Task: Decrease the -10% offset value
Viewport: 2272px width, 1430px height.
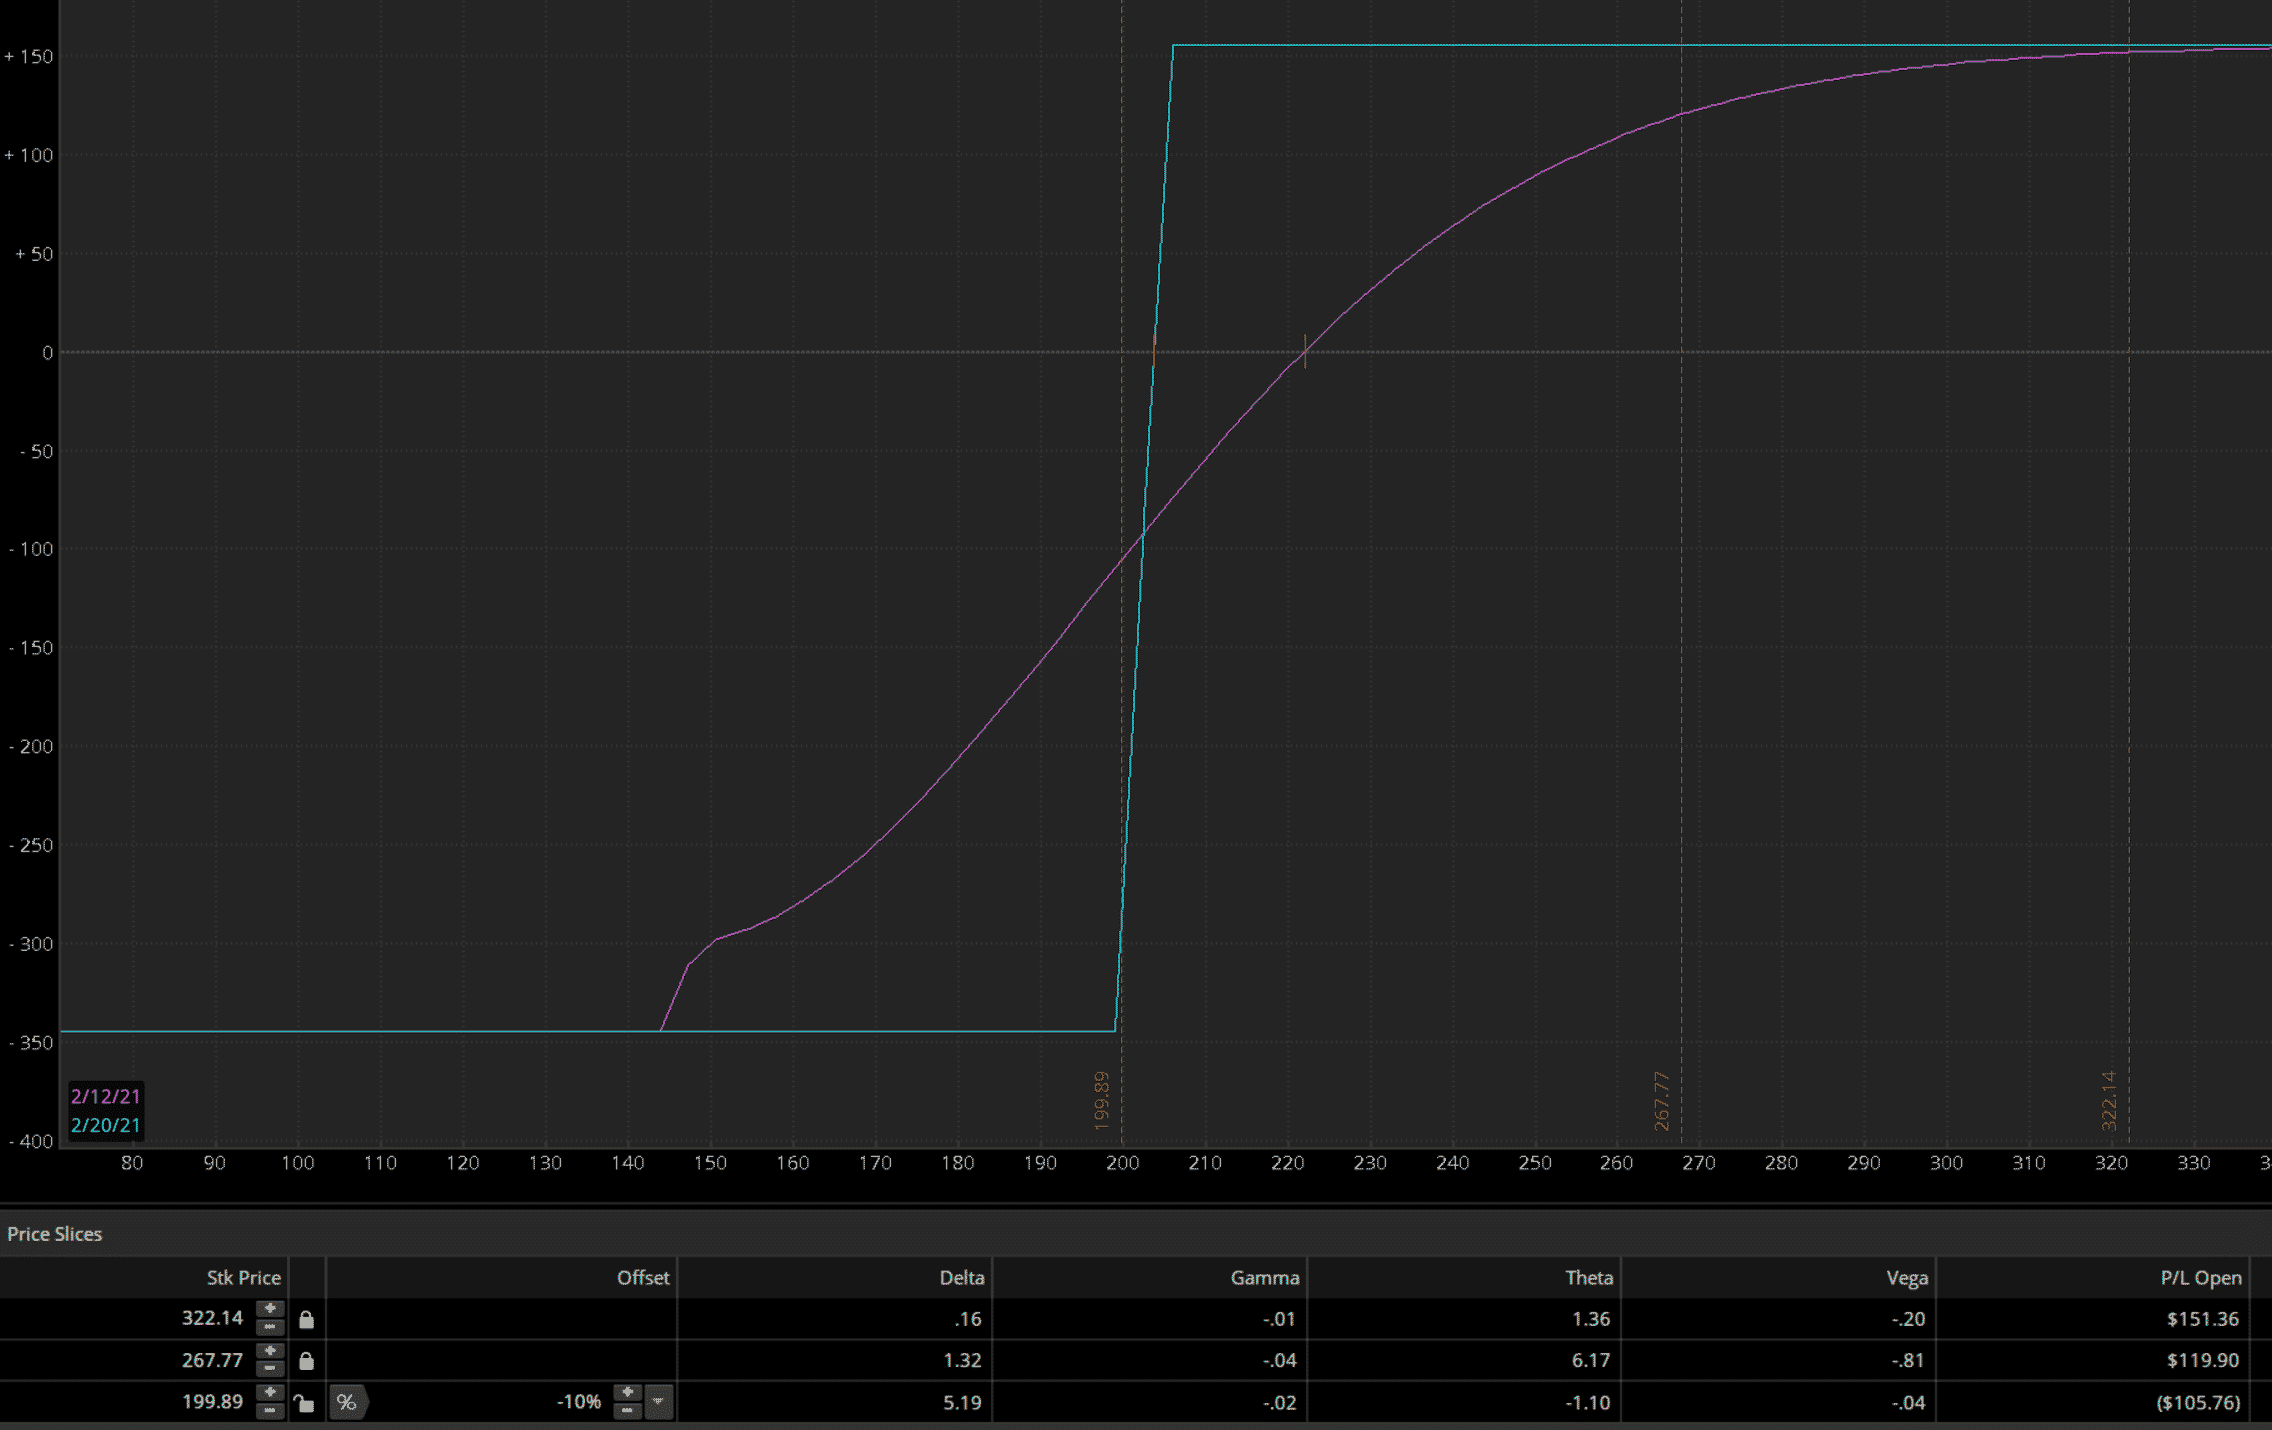Action: [627, 1410]
